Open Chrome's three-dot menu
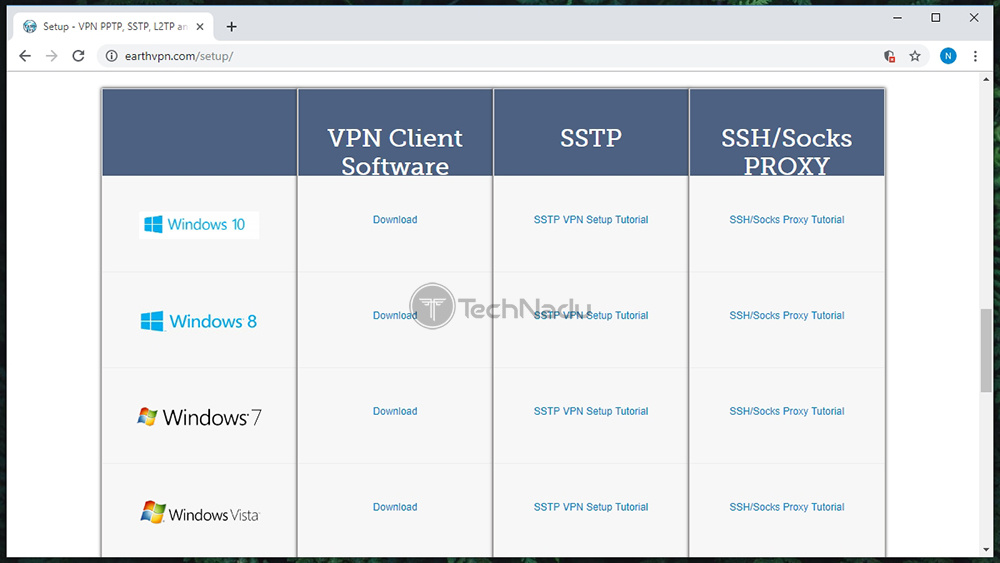 [x=975, y=56]
